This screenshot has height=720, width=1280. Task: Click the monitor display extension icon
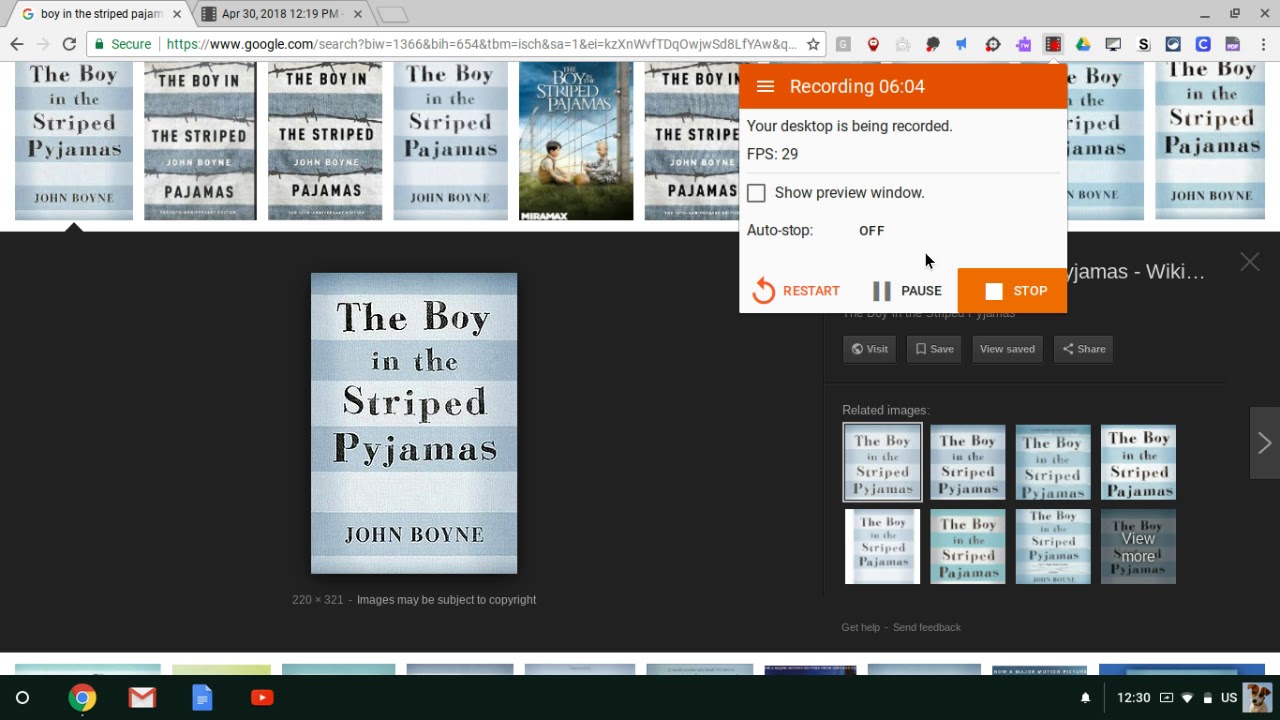[1113, 44]
